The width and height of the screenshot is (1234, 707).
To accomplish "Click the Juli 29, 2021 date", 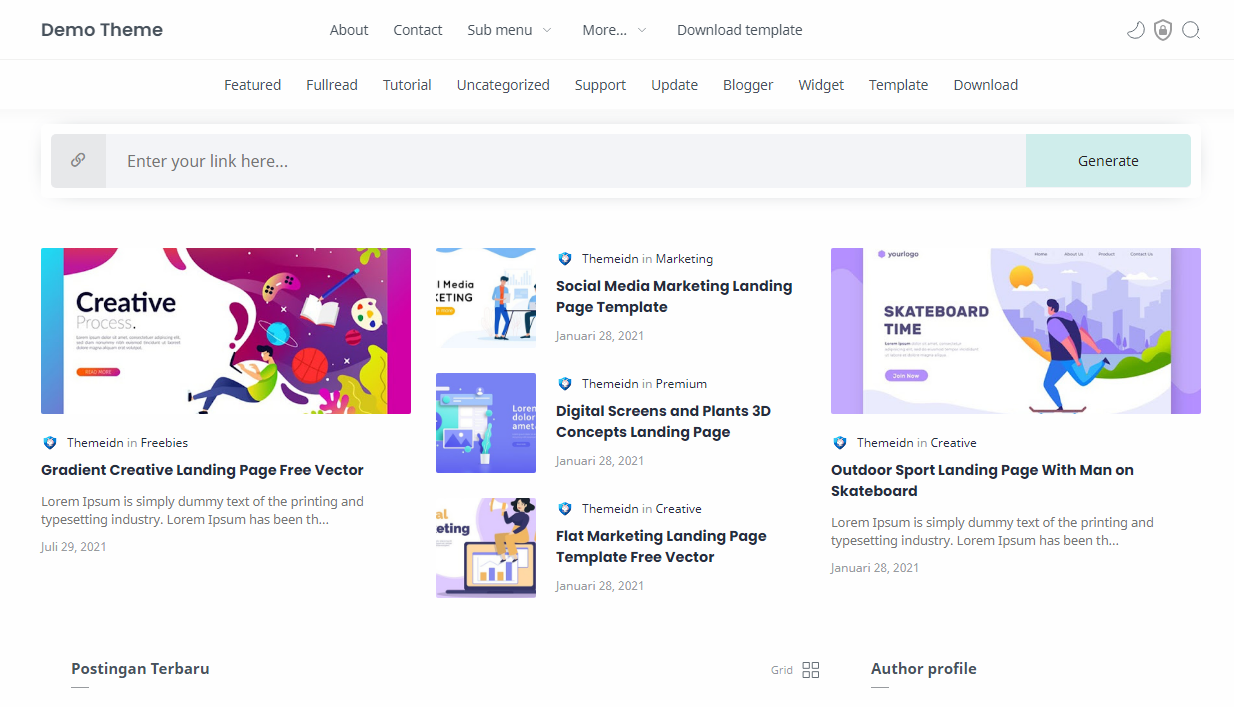I will coord(73,546).
